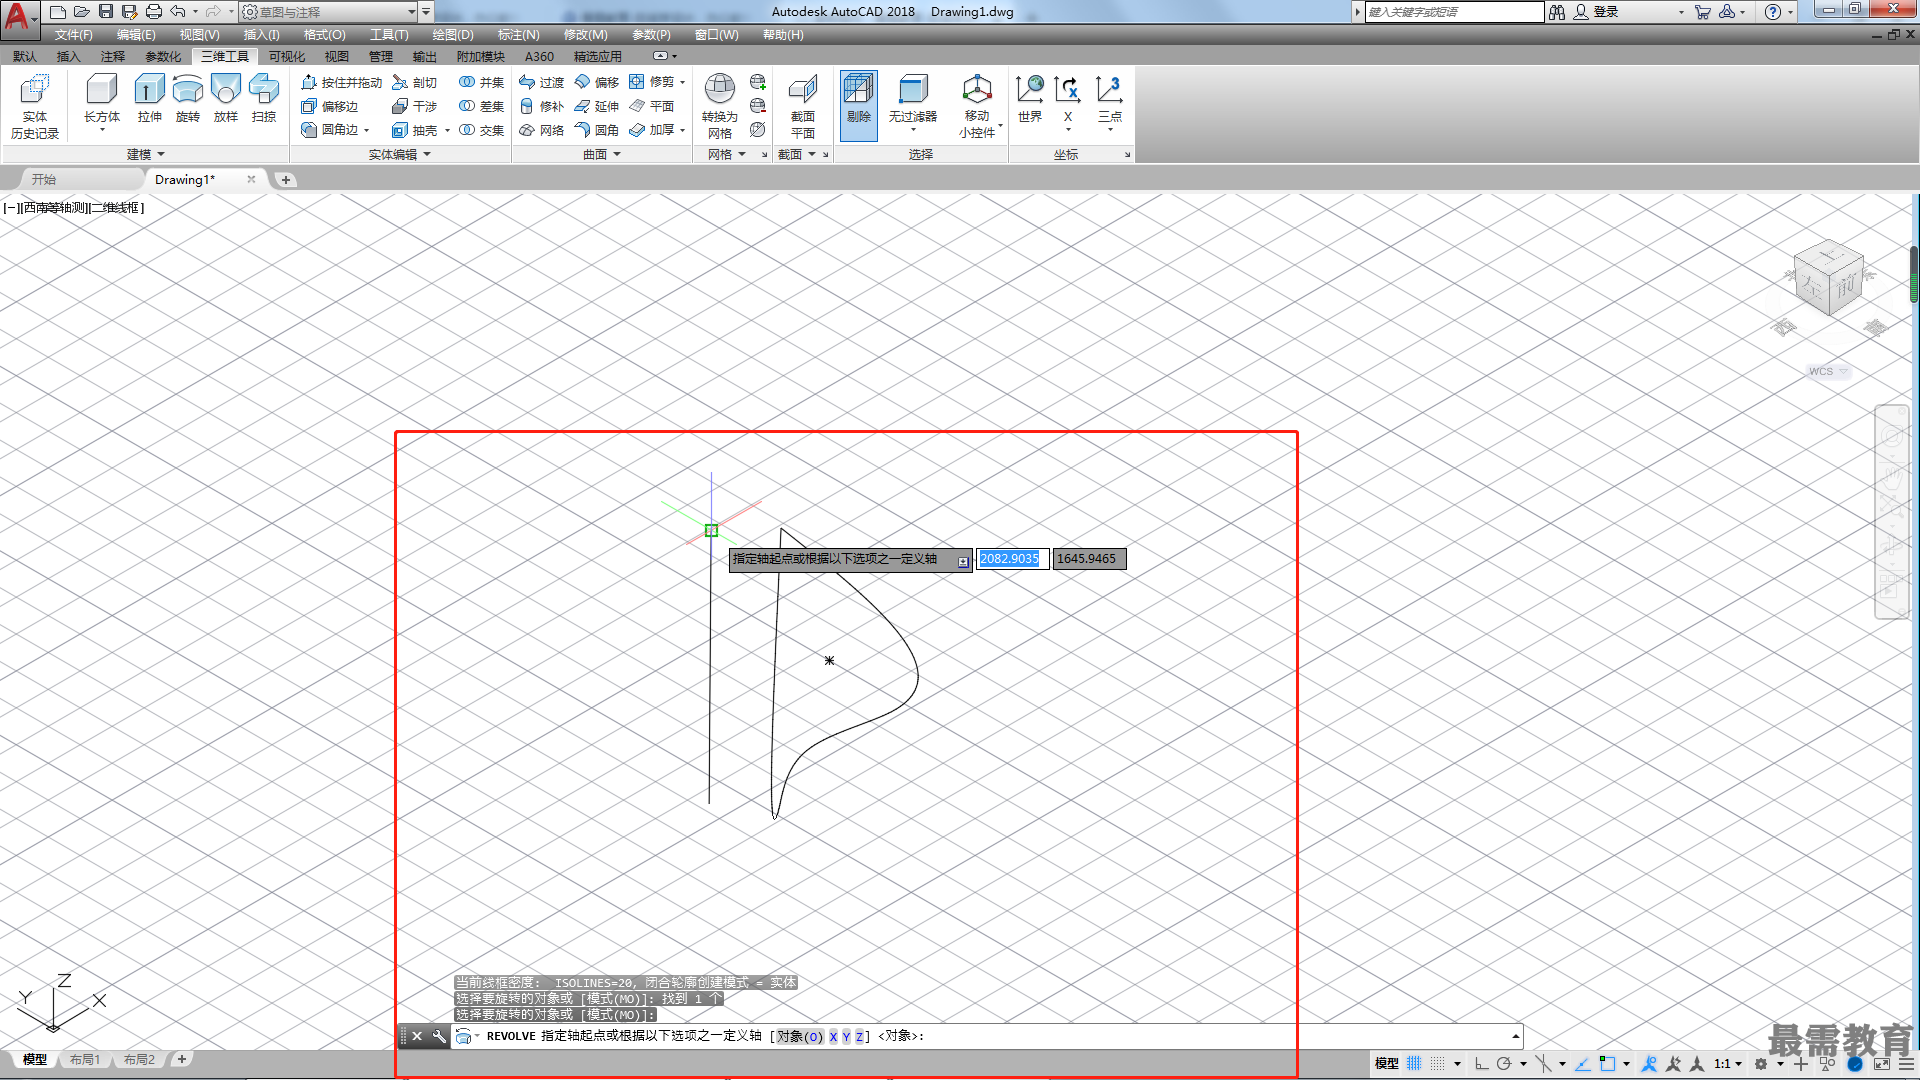The height and width of the screenshot is (1080, 1920).
Task: Switch to the 布局1 layout tab
Action: click(x=86, y=1060)
